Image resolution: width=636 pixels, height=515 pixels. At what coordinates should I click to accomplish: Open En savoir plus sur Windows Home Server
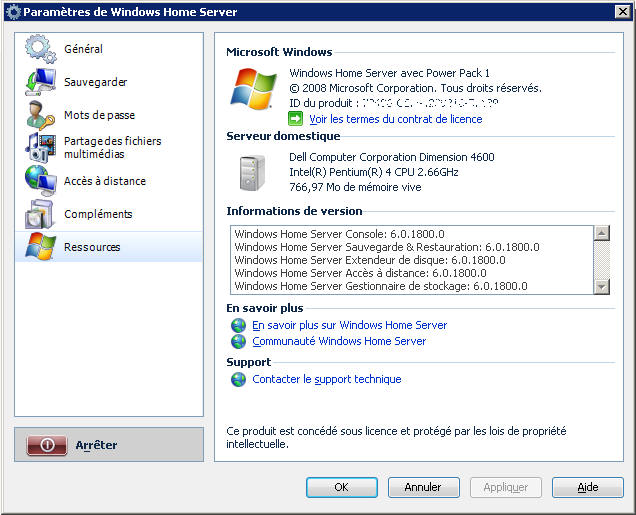click(349, 325)
